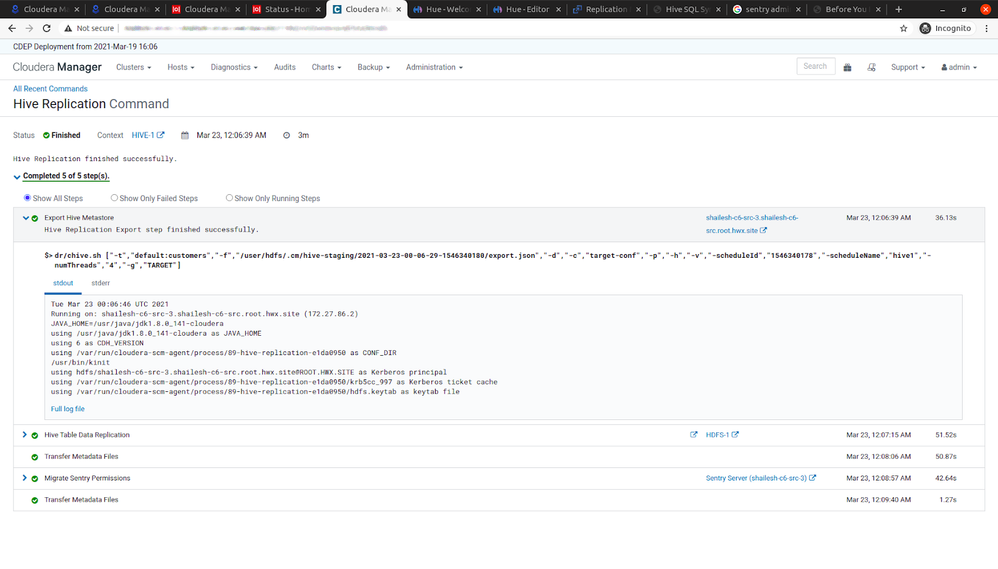Screen dimensions: 998x569
Task: Open the parcels gift icon in navbar
Action: (847, 67)
